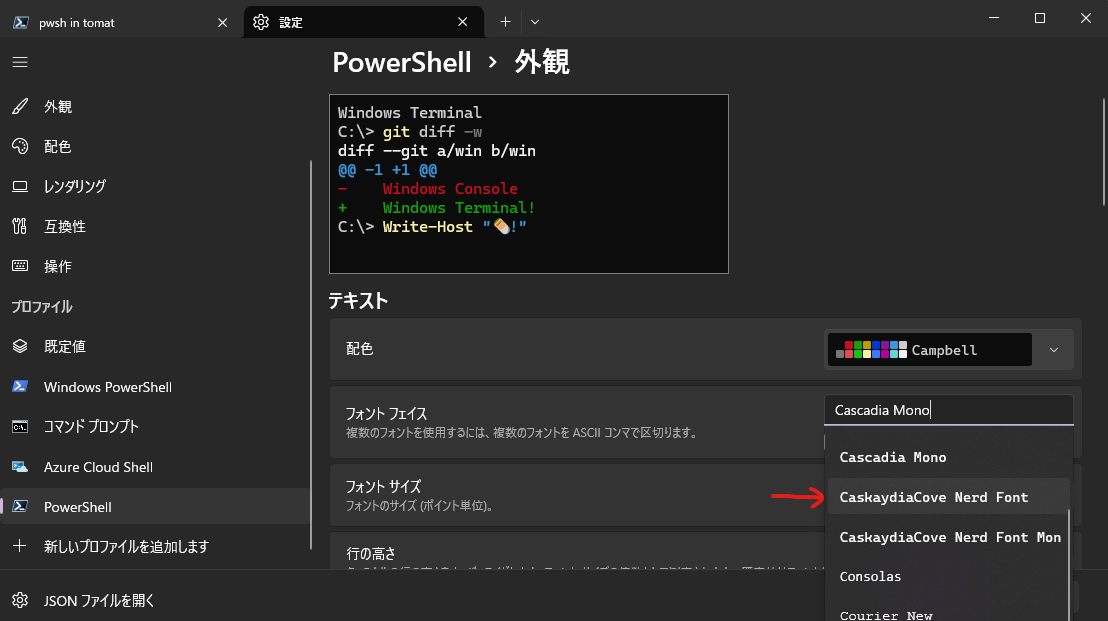Screen dimensions: 1108x621
Task: Click the gear icon beside JSON file
Action: pos(20,601)
